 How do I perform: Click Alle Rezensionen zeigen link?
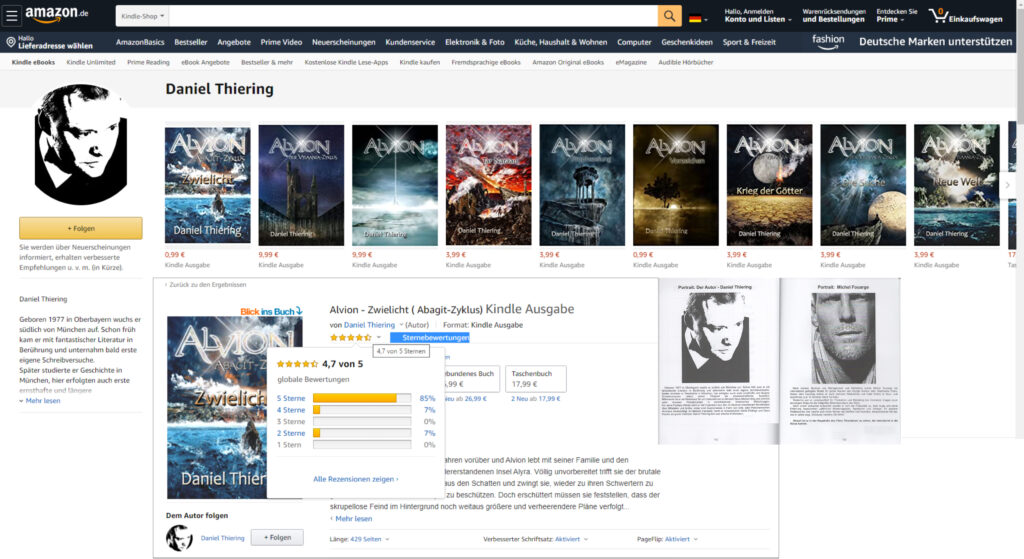pyautogui.click(x=355, y=479)
